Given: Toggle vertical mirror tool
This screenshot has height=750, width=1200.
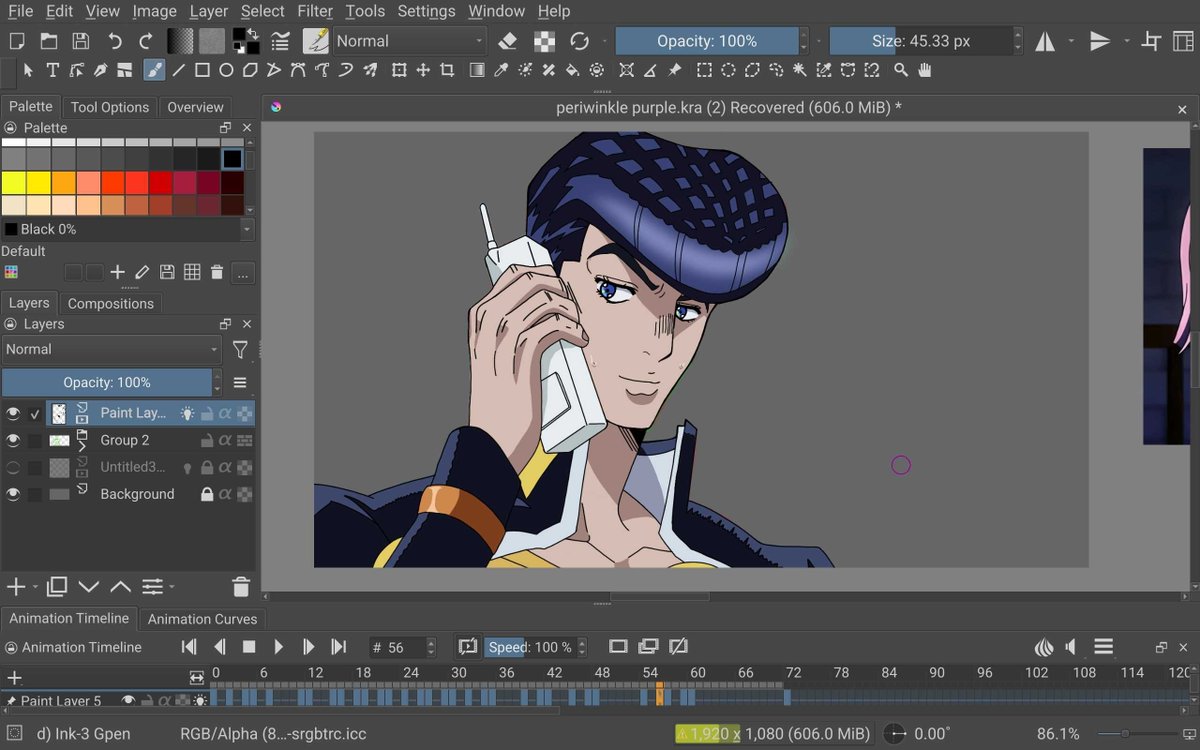Looking at the screenshot, I should pyautogui.click(x=1100, y=41).
